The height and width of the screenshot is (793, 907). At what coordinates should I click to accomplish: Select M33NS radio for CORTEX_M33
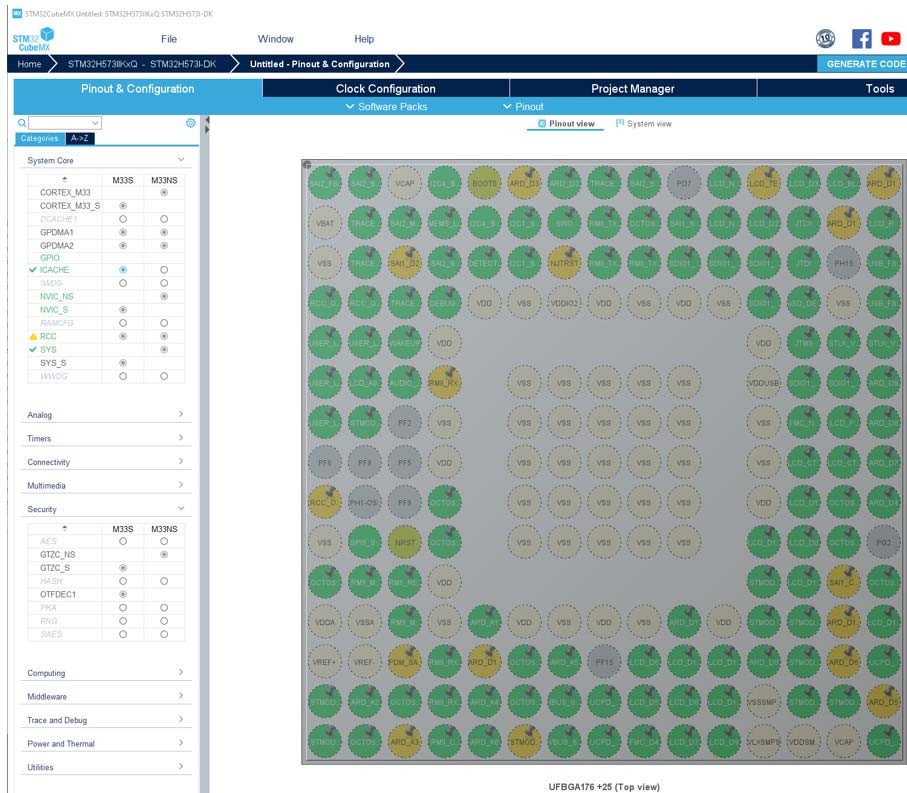tap(164, 193)
